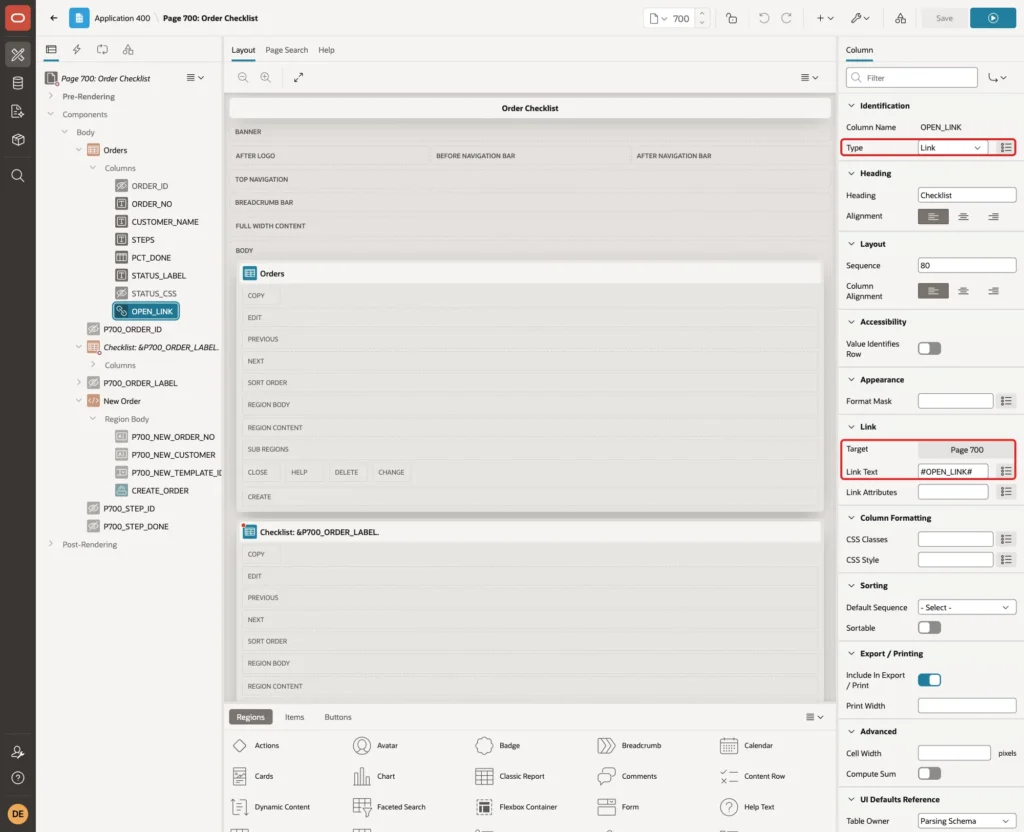This screenshot has width=1024, height=832.
Task: Toggle the Value Identifies Row switch
Action: (x=929, y=349)
